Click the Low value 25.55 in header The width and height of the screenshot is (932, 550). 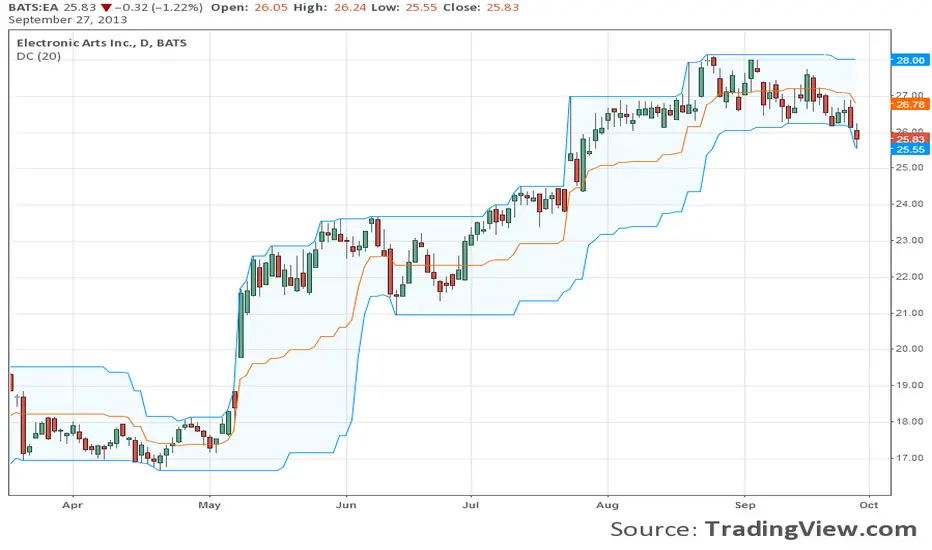421,8
